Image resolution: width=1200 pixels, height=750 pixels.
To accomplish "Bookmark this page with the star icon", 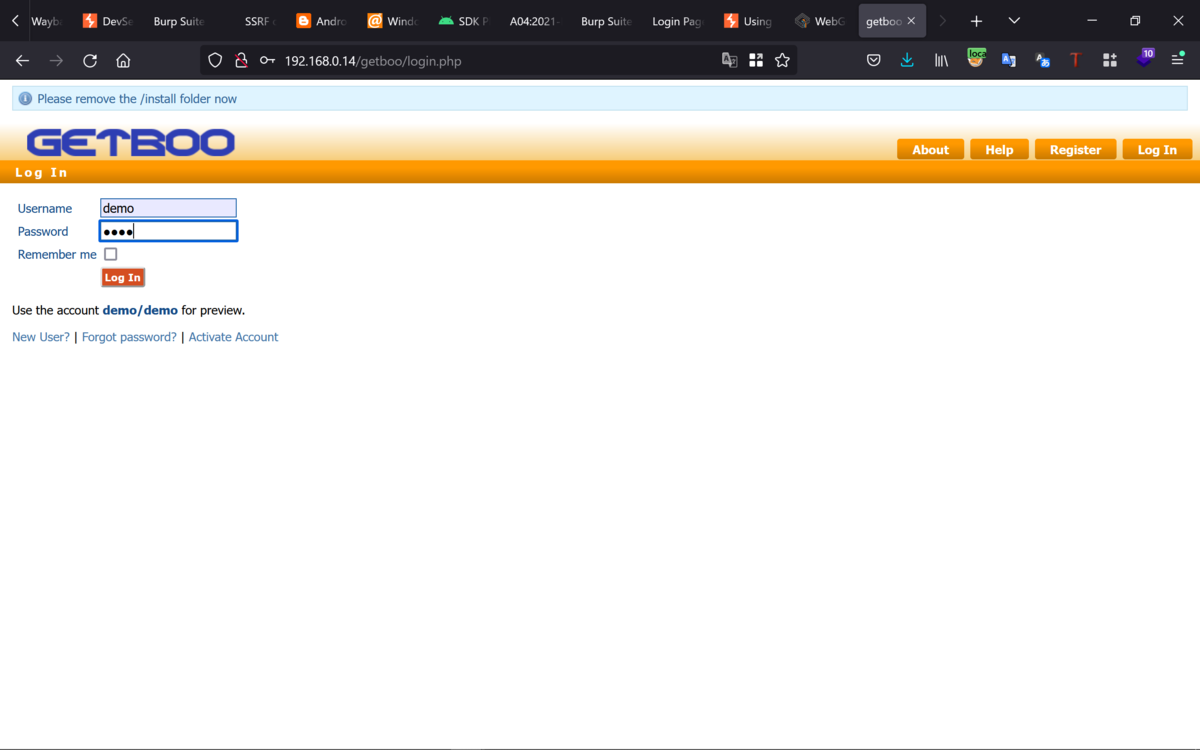I will click(782, 61).
